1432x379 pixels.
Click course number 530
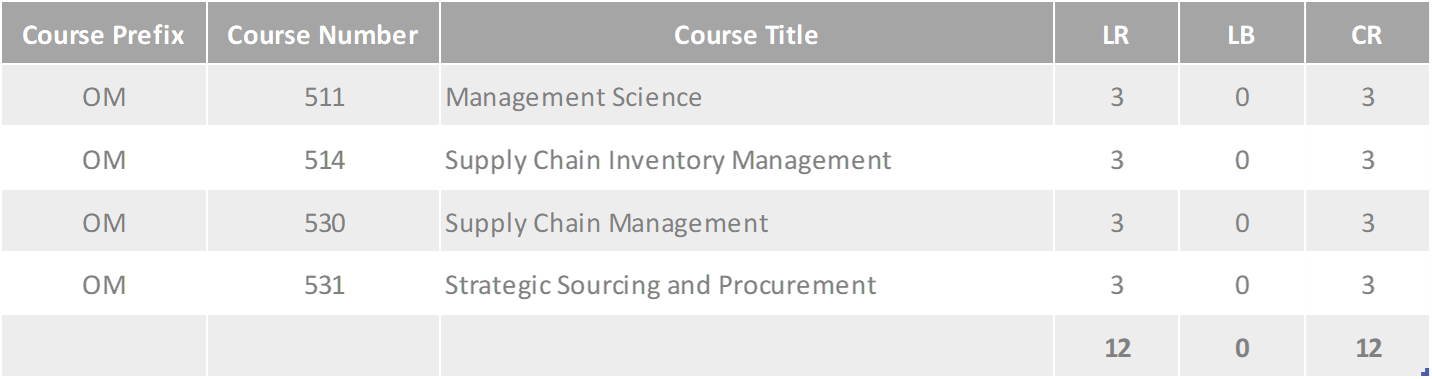pos(324,222)
